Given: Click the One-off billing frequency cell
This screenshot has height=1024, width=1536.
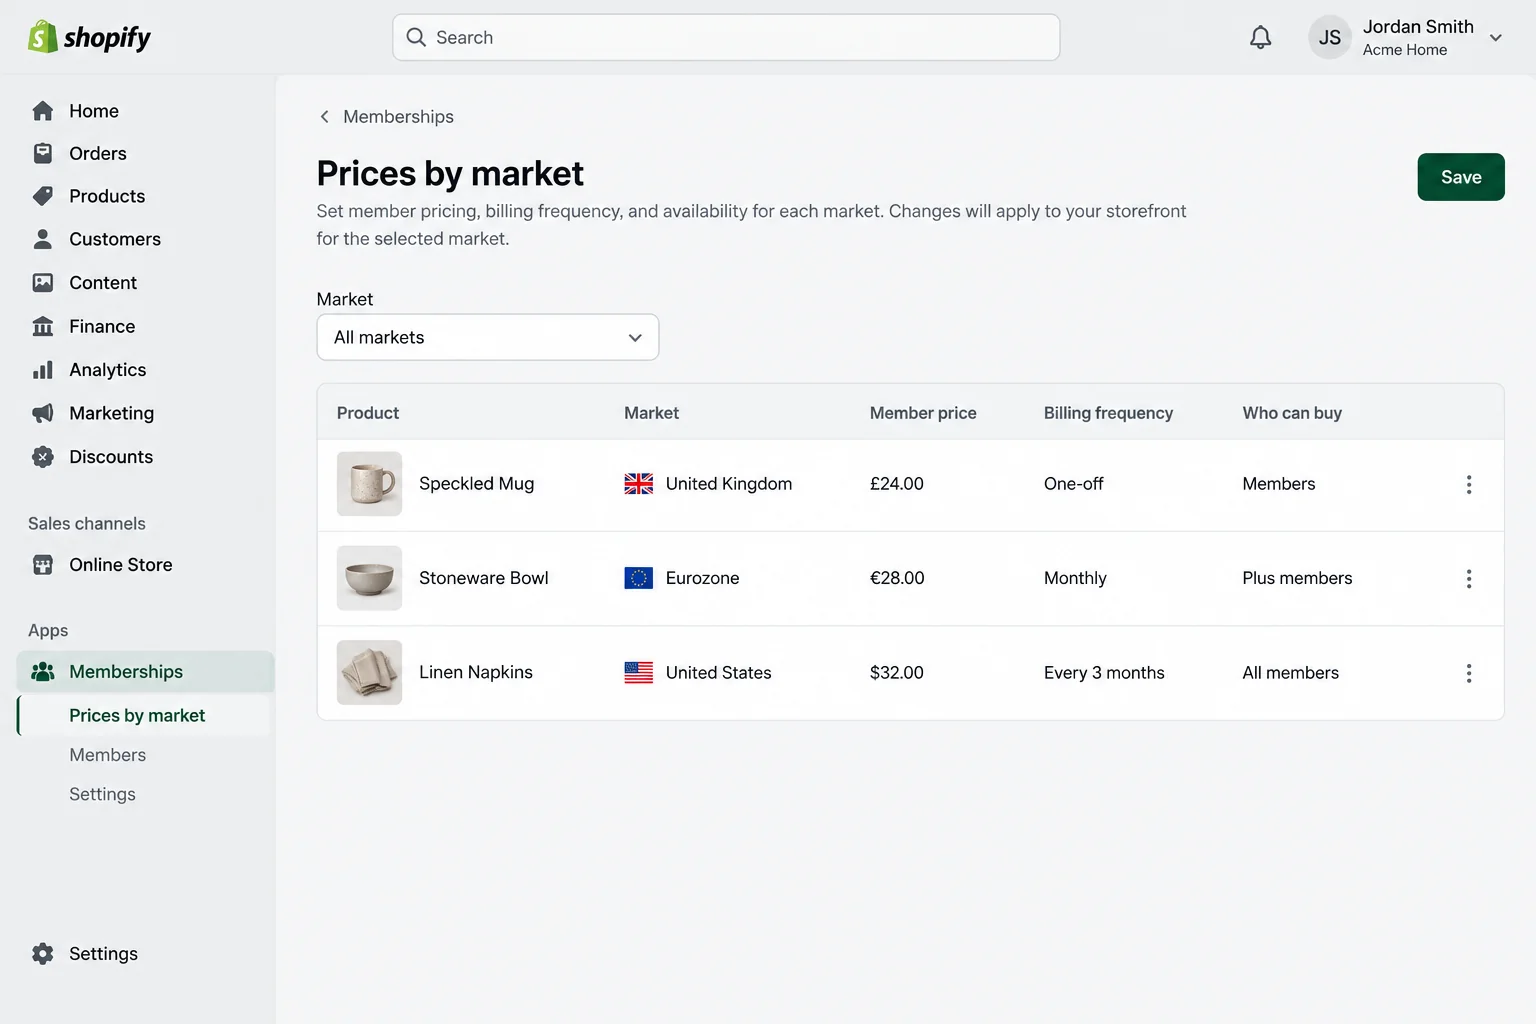Looking at the screenshot, I should (x=1074, y=484).
